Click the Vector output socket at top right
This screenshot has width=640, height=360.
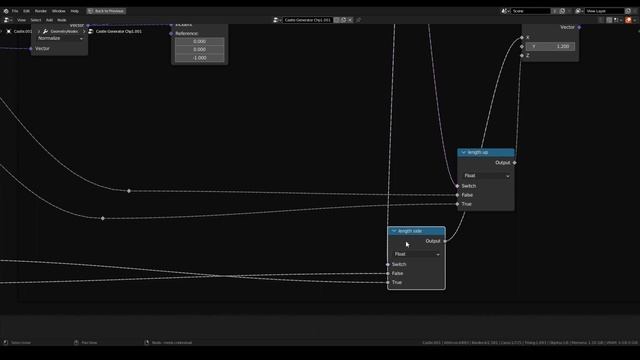pyautogui.click(x=579, y=27)
